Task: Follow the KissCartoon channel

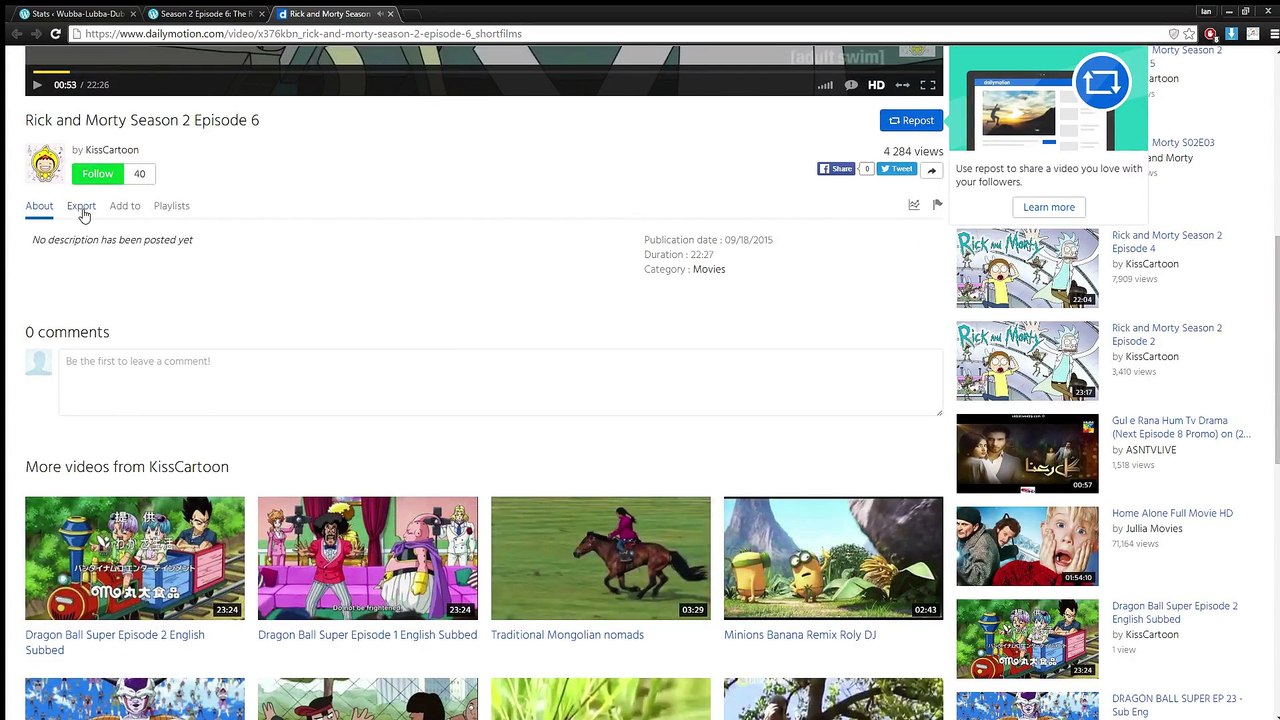Action: (x=98, y=174)
